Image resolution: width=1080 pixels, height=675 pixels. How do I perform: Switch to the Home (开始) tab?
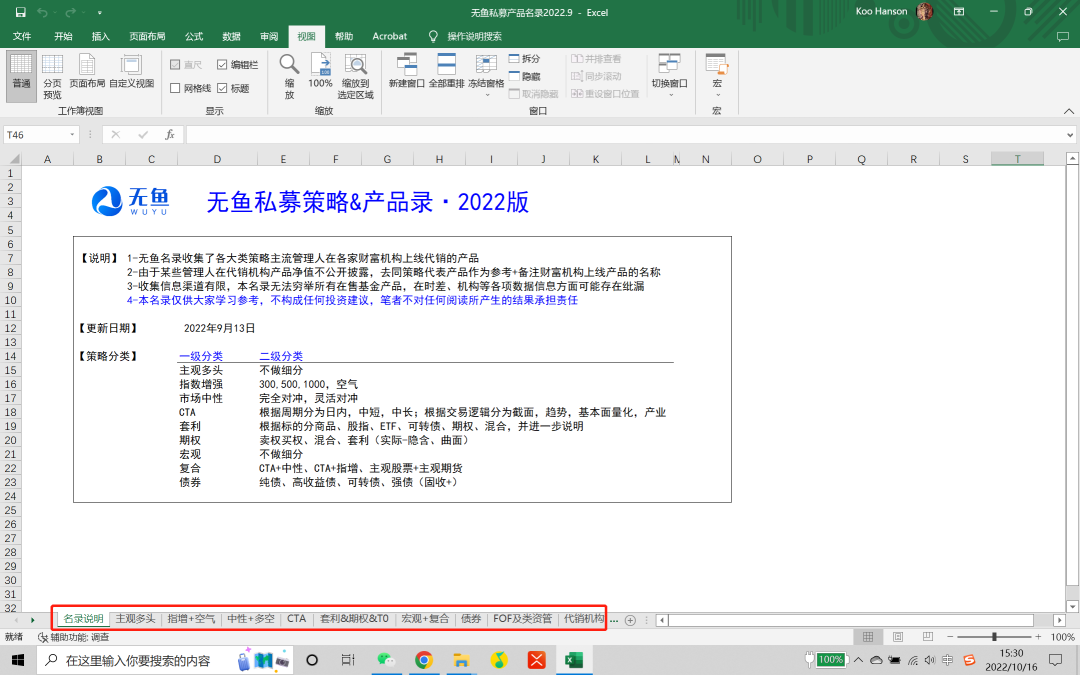(x=63, y=37)
